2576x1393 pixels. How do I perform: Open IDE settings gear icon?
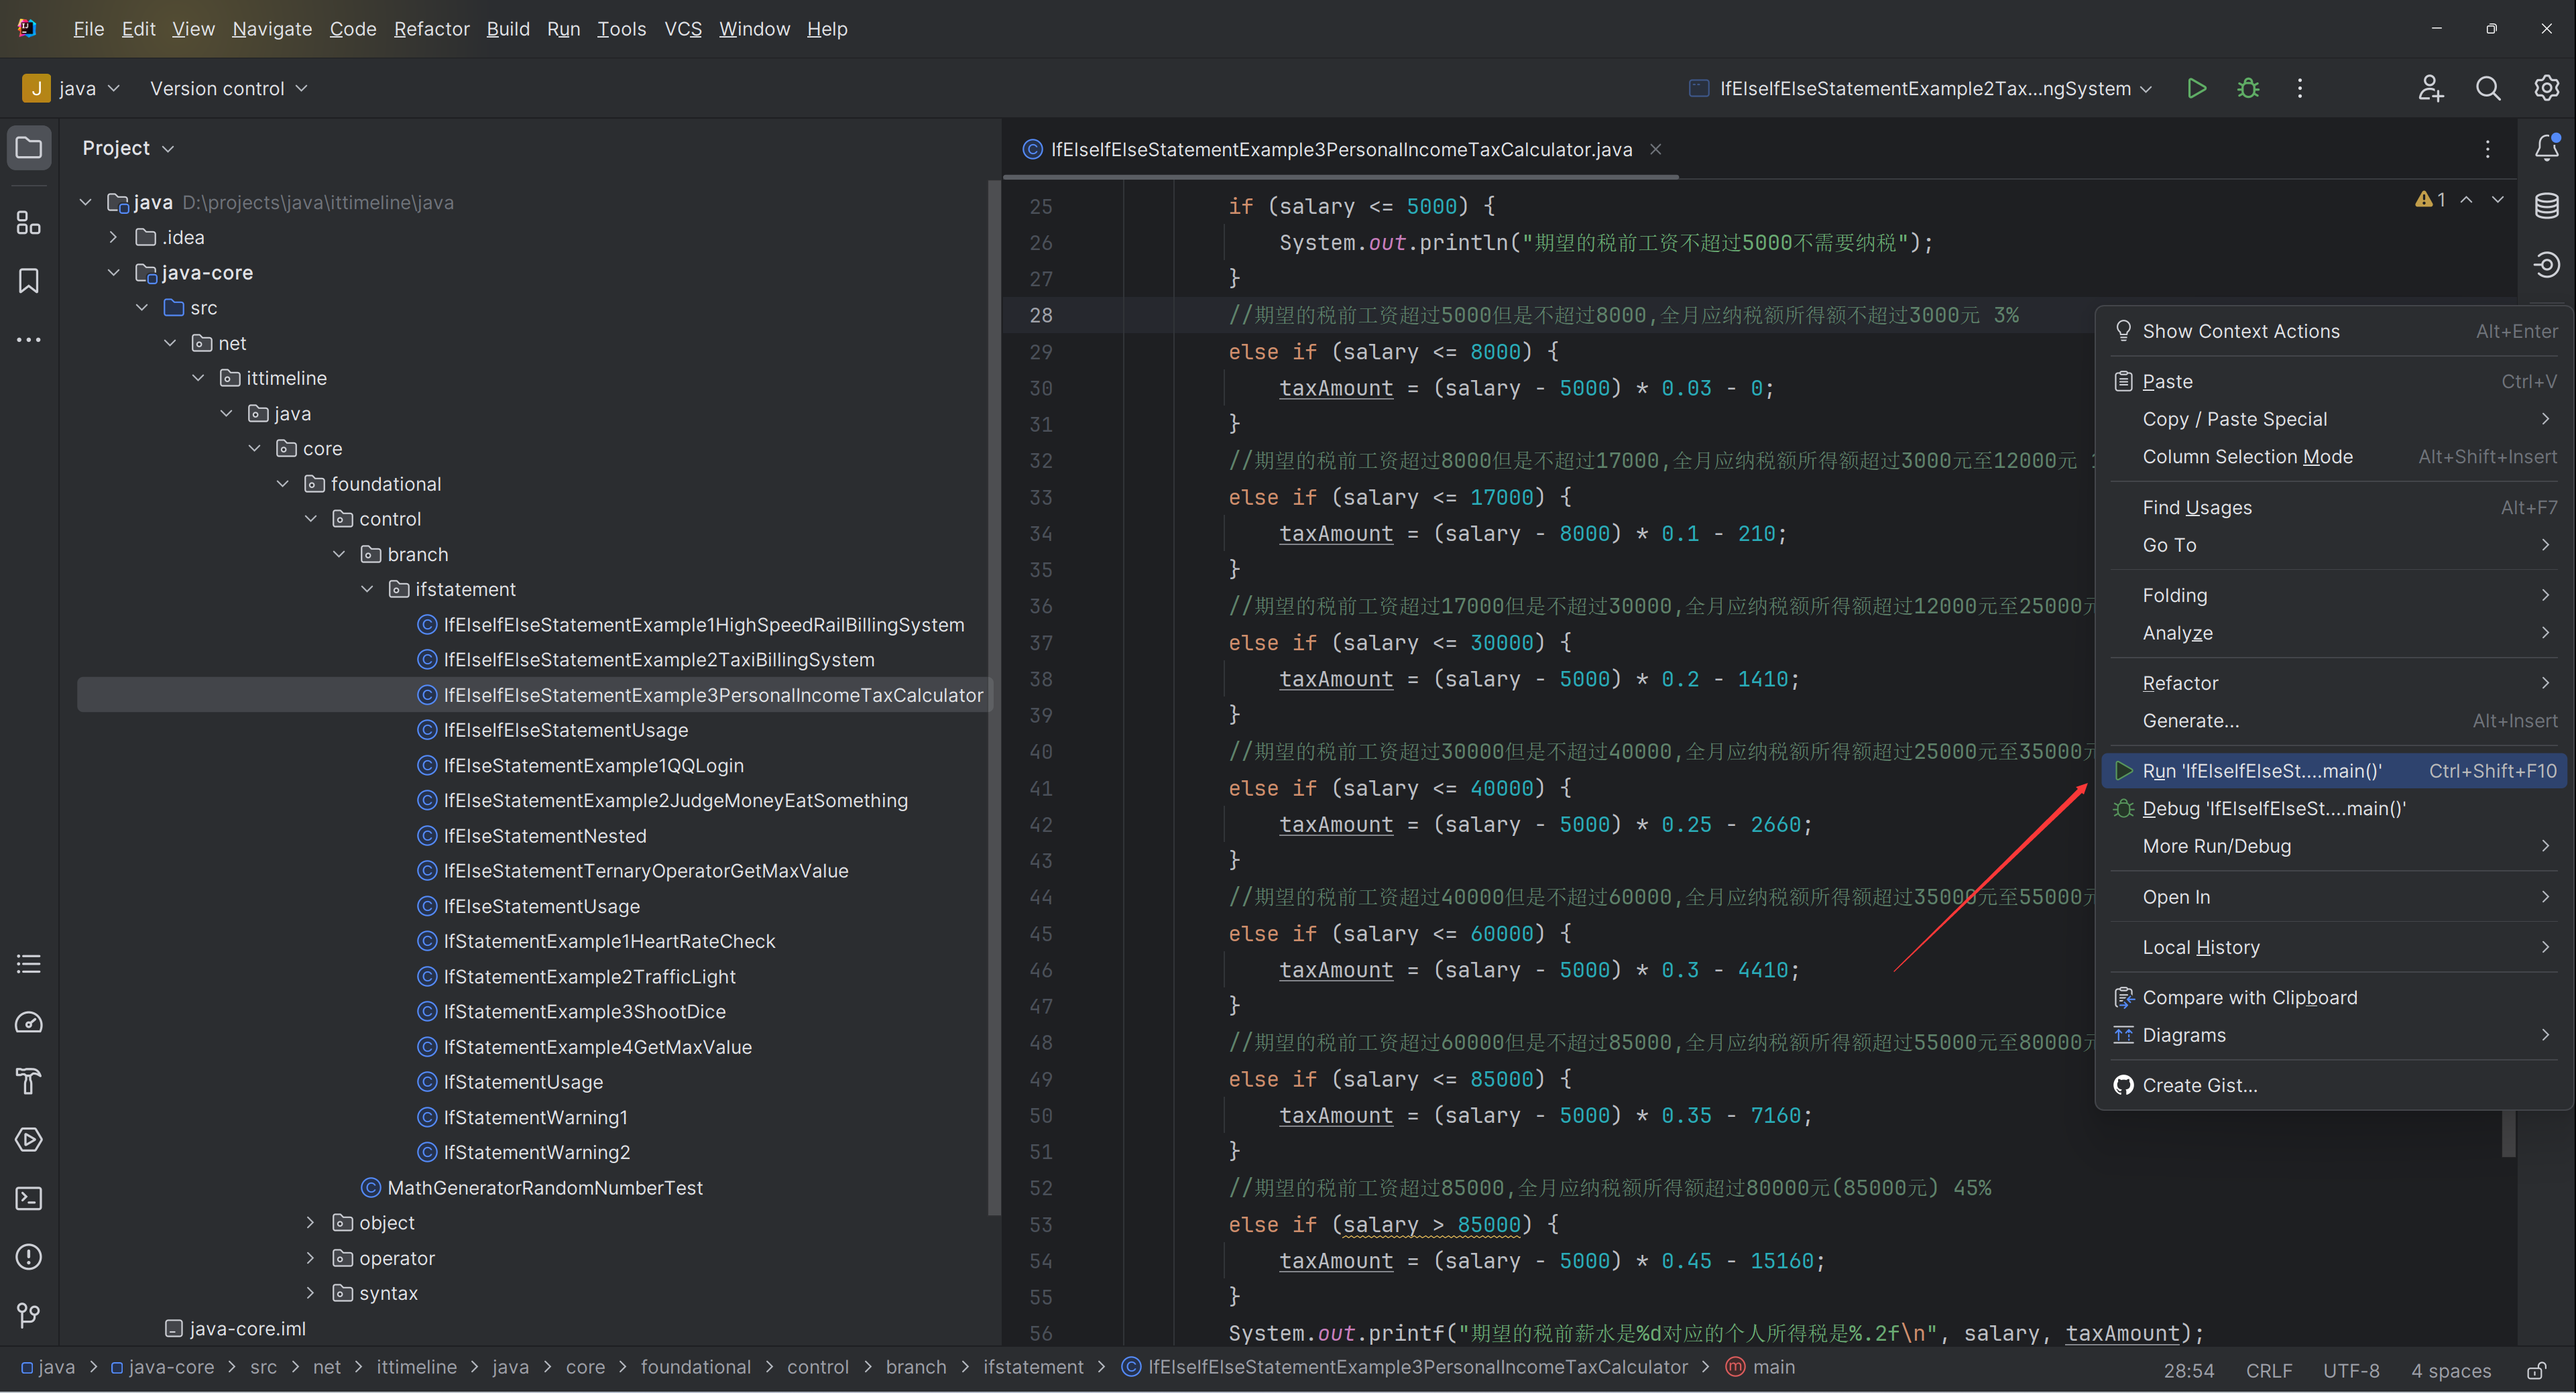[2546, 88]
